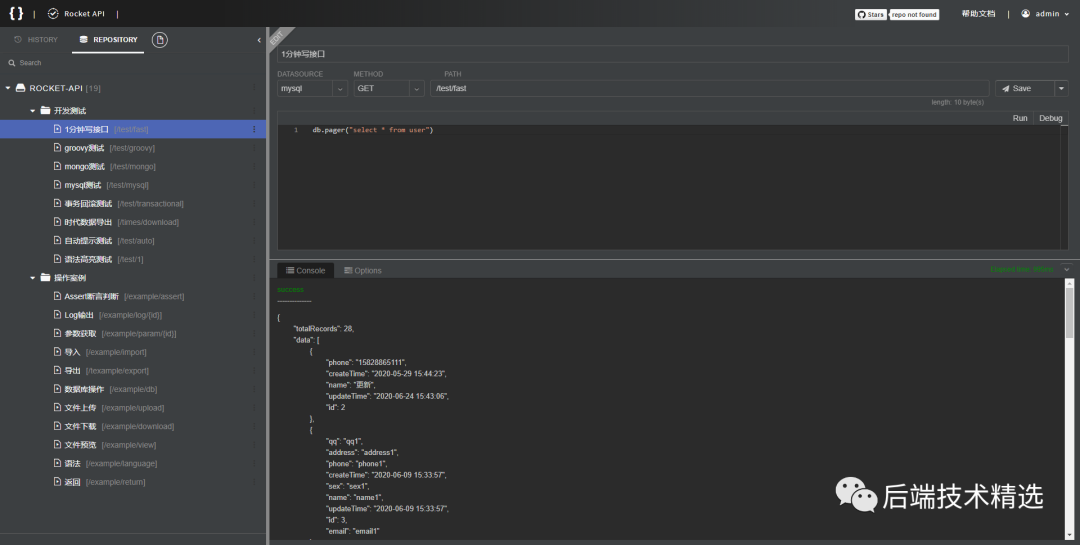Click the curly braces logo icon

point(15,14)
